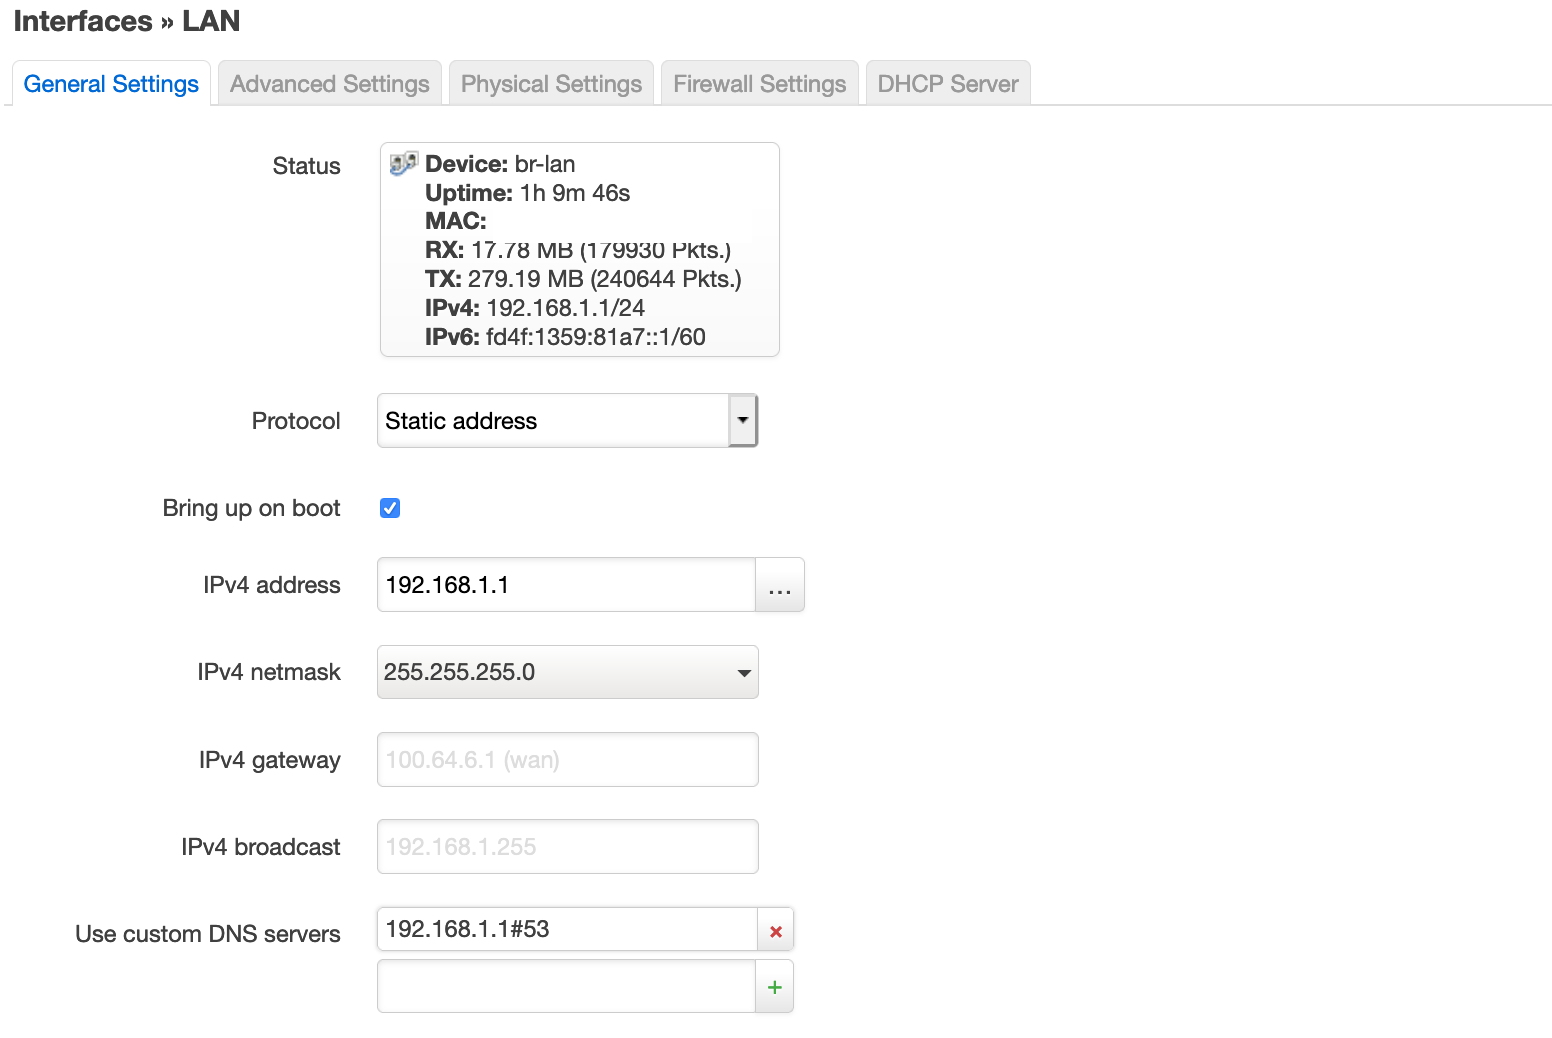This screenshot has height=1038, width=1552.
Task: Click the Protocol label
Action: pos(296,421)
